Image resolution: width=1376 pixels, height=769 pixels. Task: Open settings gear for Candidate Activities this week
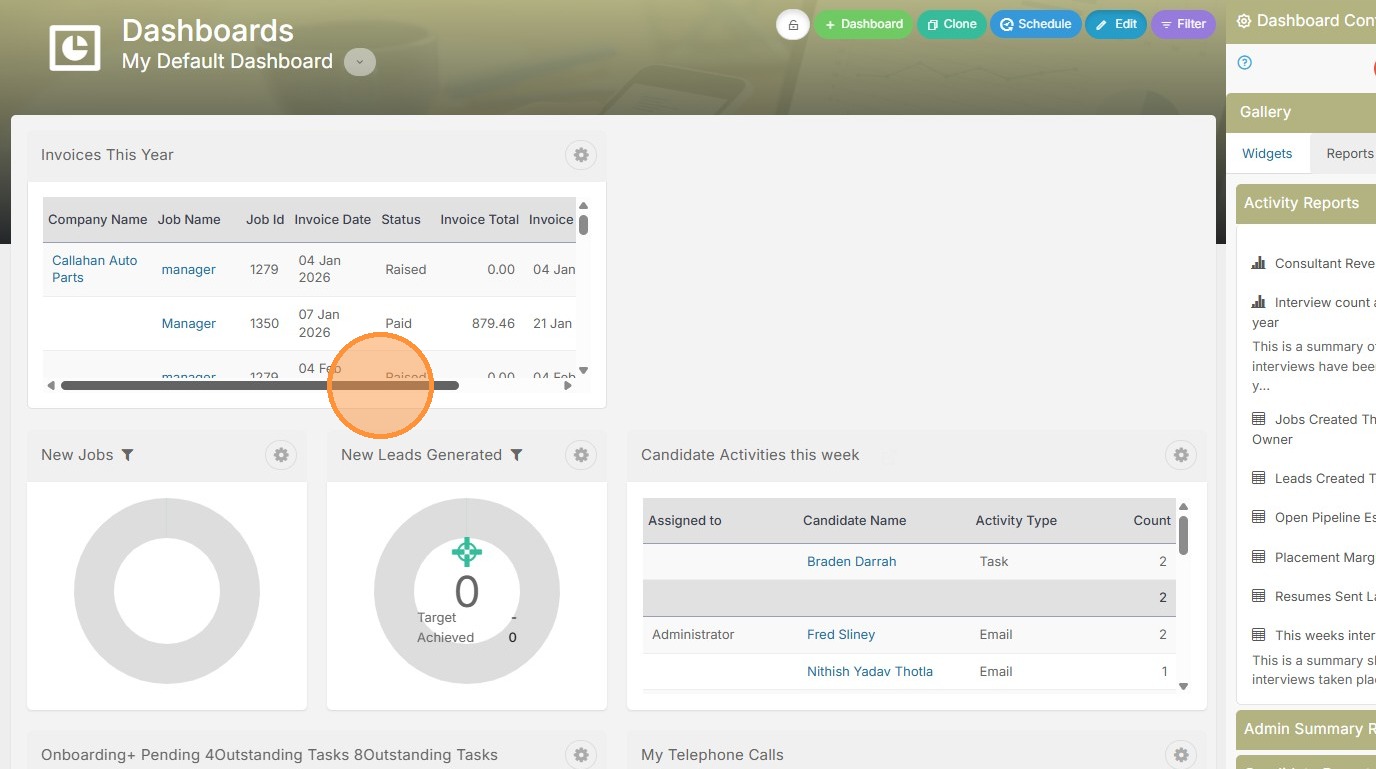(x=1181, y=455)
